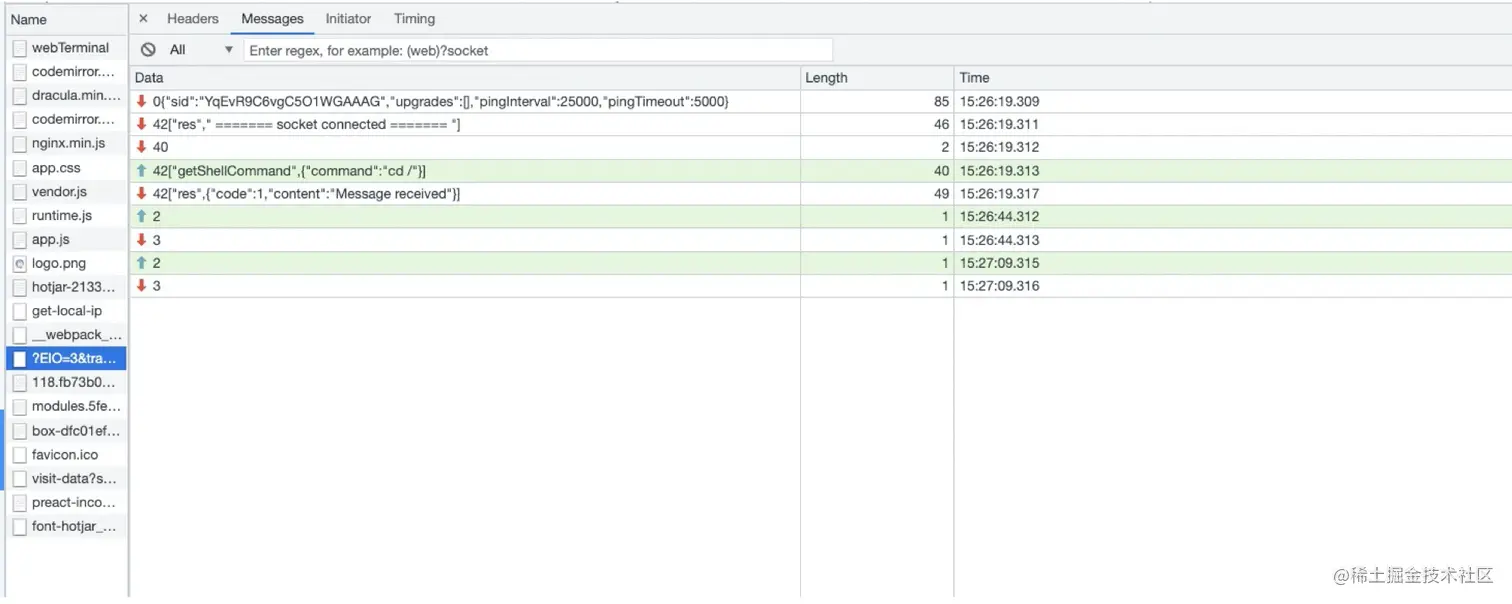Select the pong message at 15:26:44.313
The width and height of the screenshot is (1512, 604).
pyautogui.click(x=820, y=240)
